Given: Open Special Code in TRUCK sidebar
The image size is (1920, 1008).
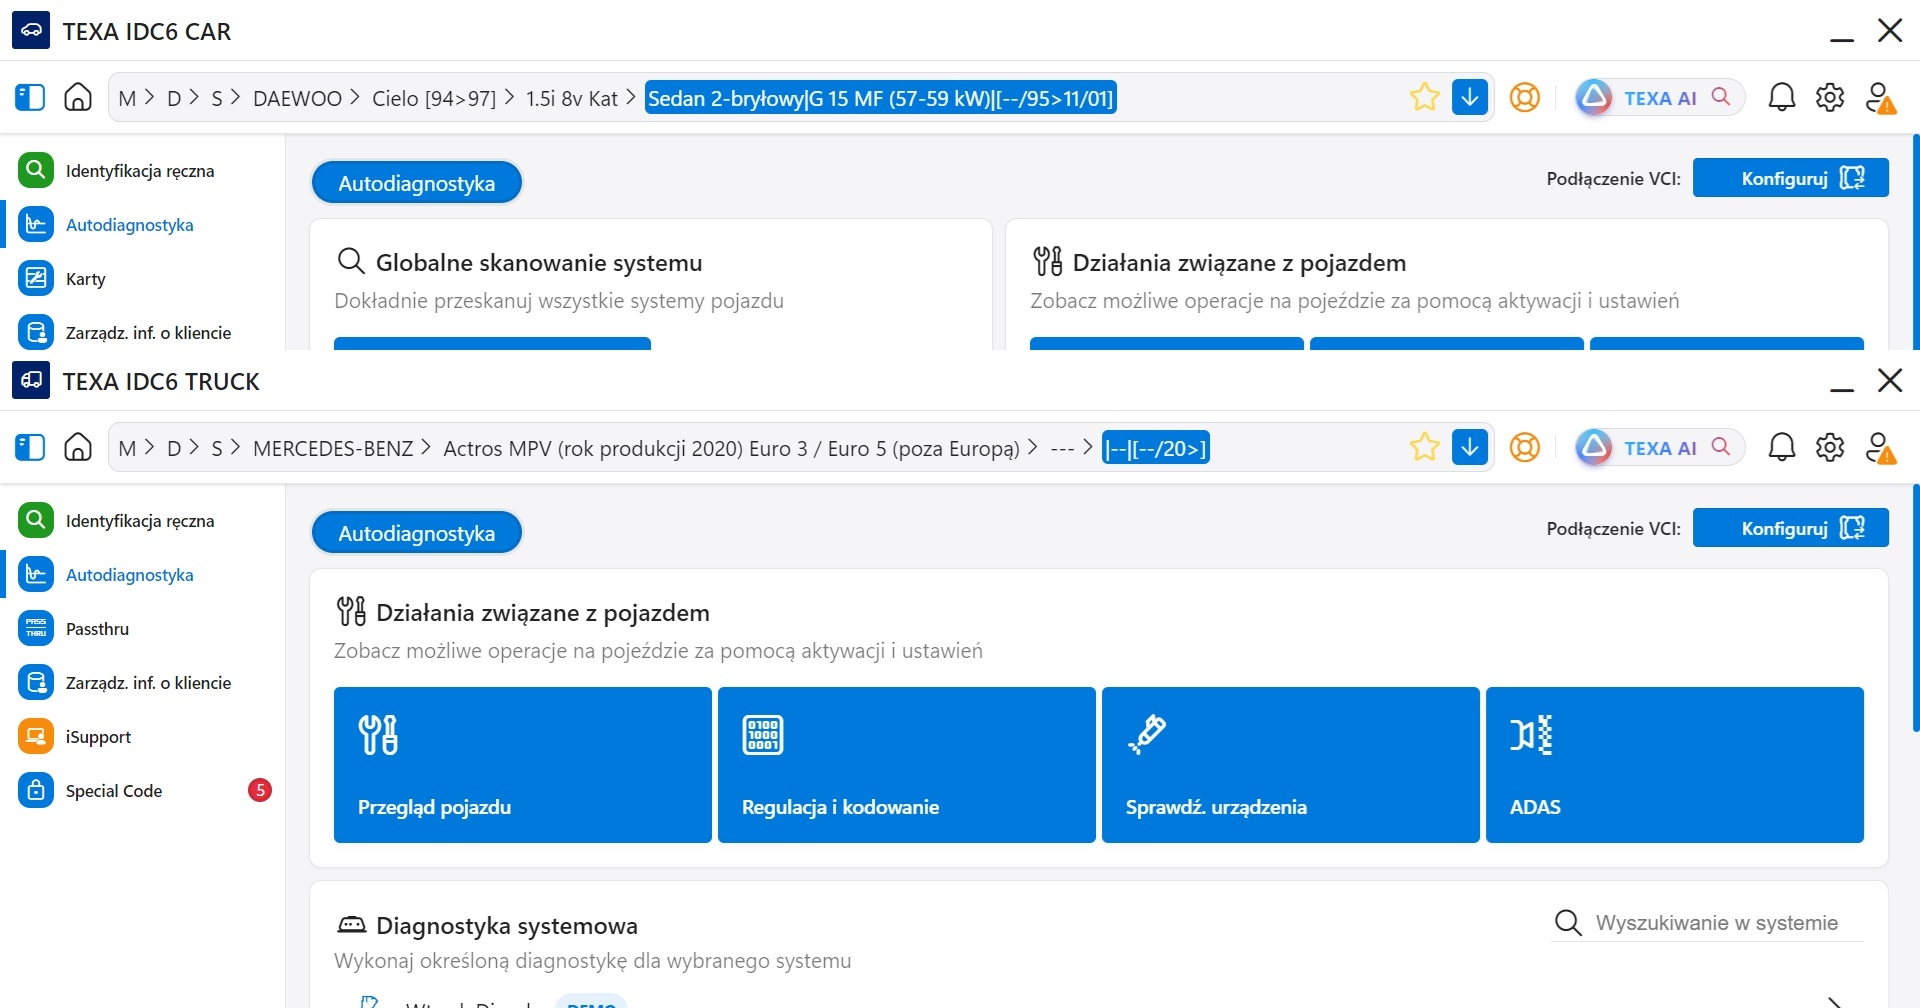Looking at the screenshot, I should point(140,791).
